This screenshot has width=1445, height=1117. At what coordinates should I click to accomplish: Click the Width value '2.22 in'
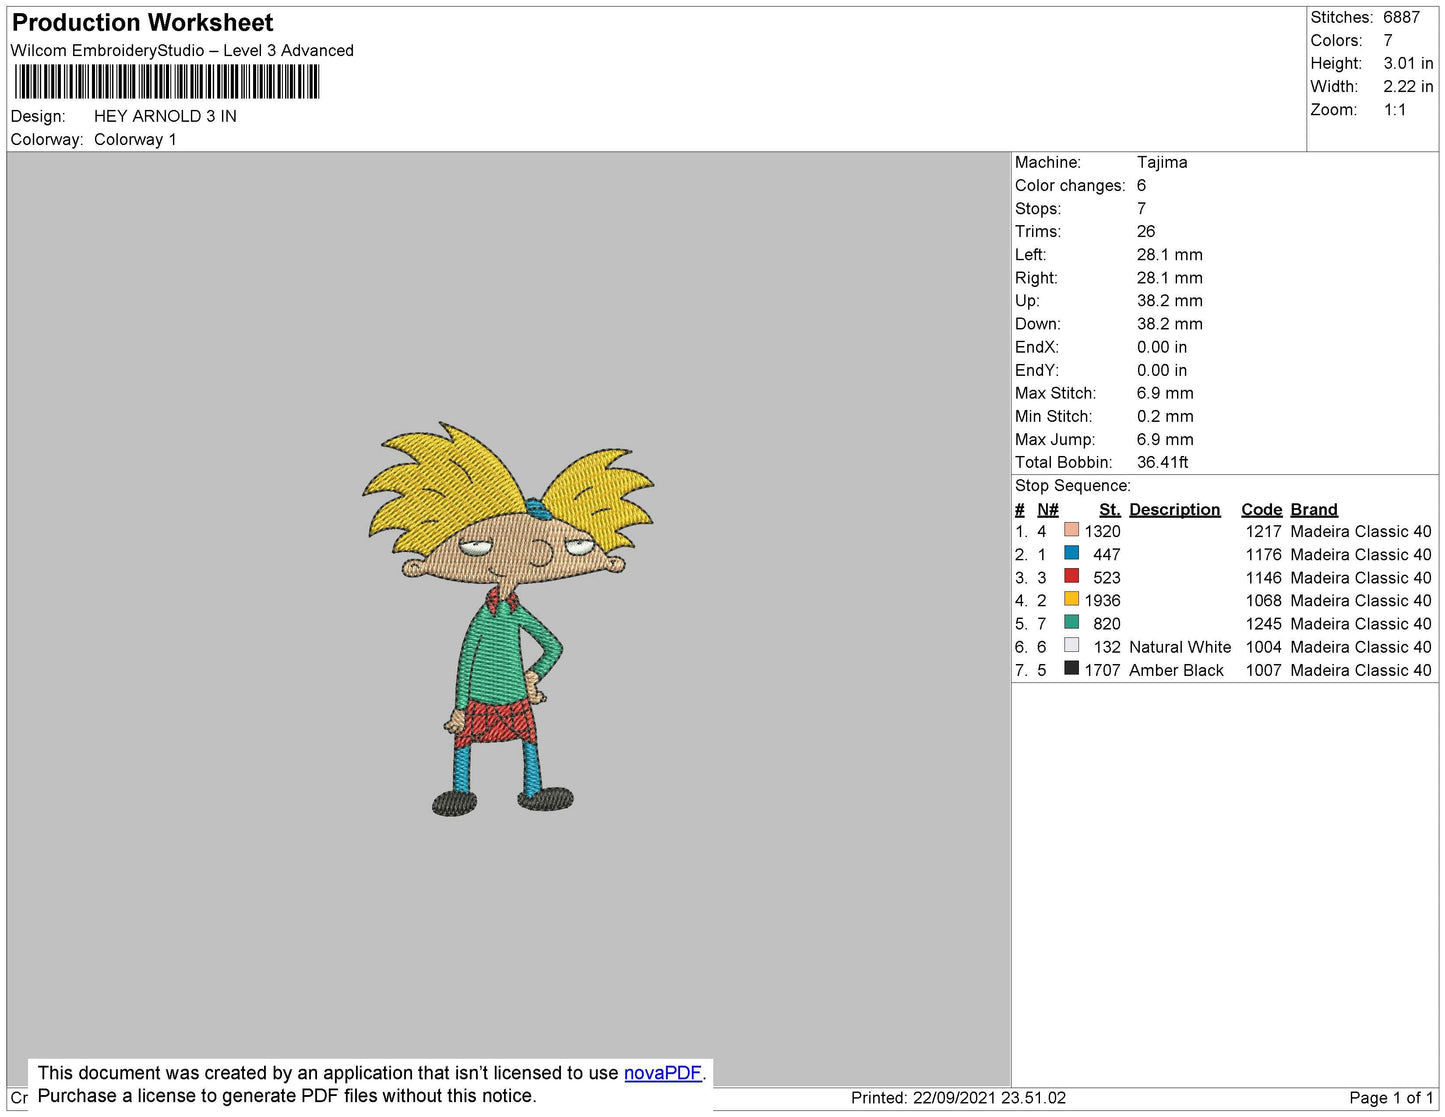point(1408,86)
